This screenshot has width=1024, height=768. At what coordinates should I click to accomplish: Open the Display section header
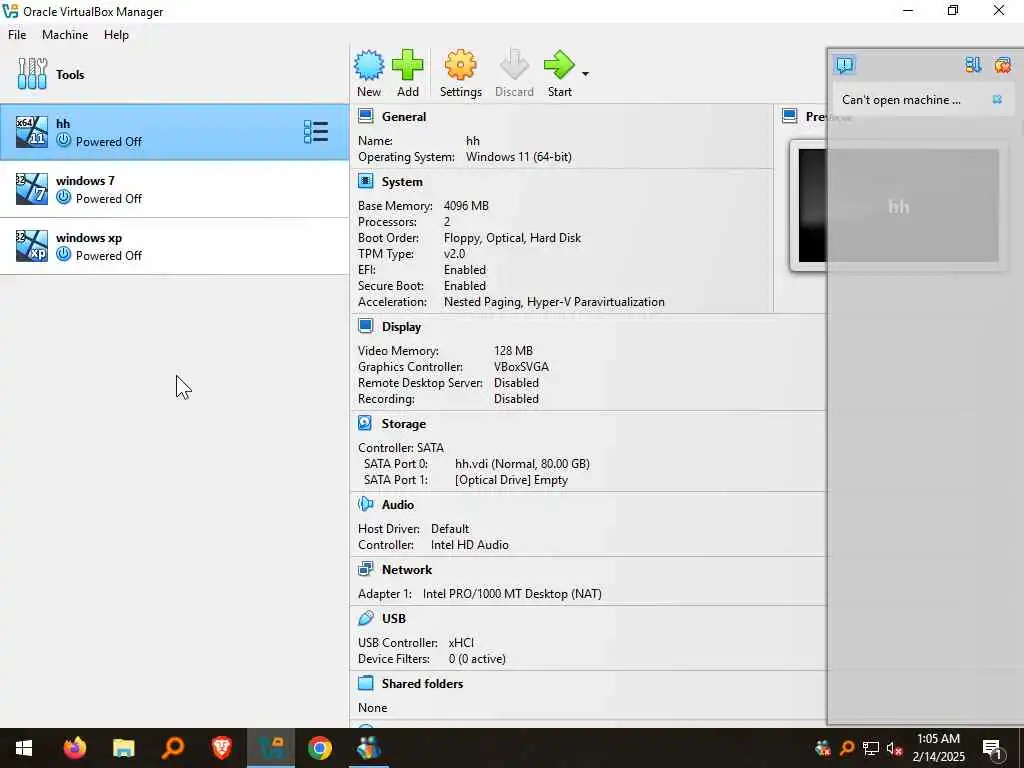pos(401,327)
